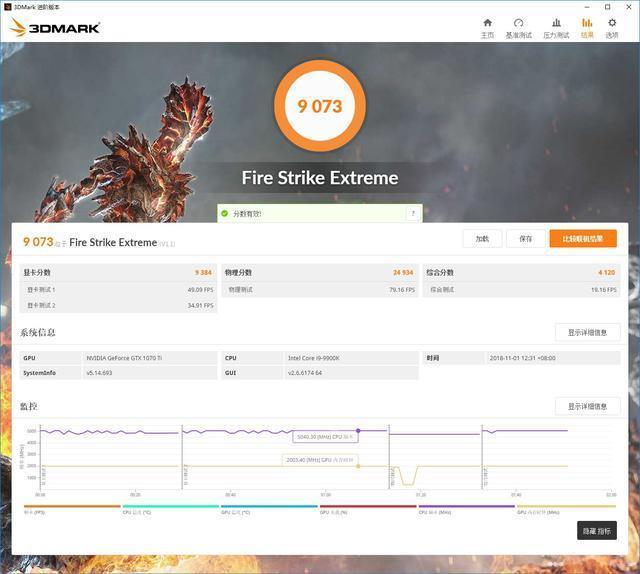Show details for the 系统信息 section
The width and height of the screenshot is (640, 574).
(587, 332)
